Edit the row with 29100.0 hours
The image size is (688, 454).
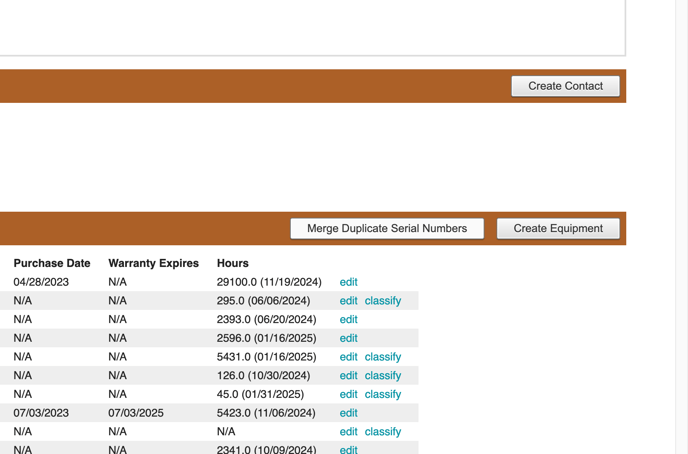coord(348,282)
